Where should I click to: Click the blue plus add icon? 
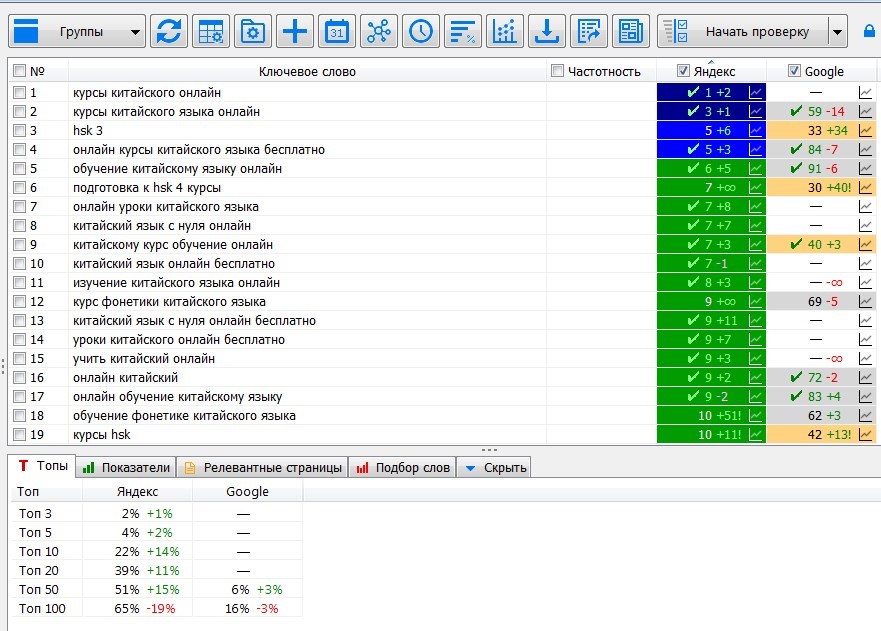[x=295, y=31]
